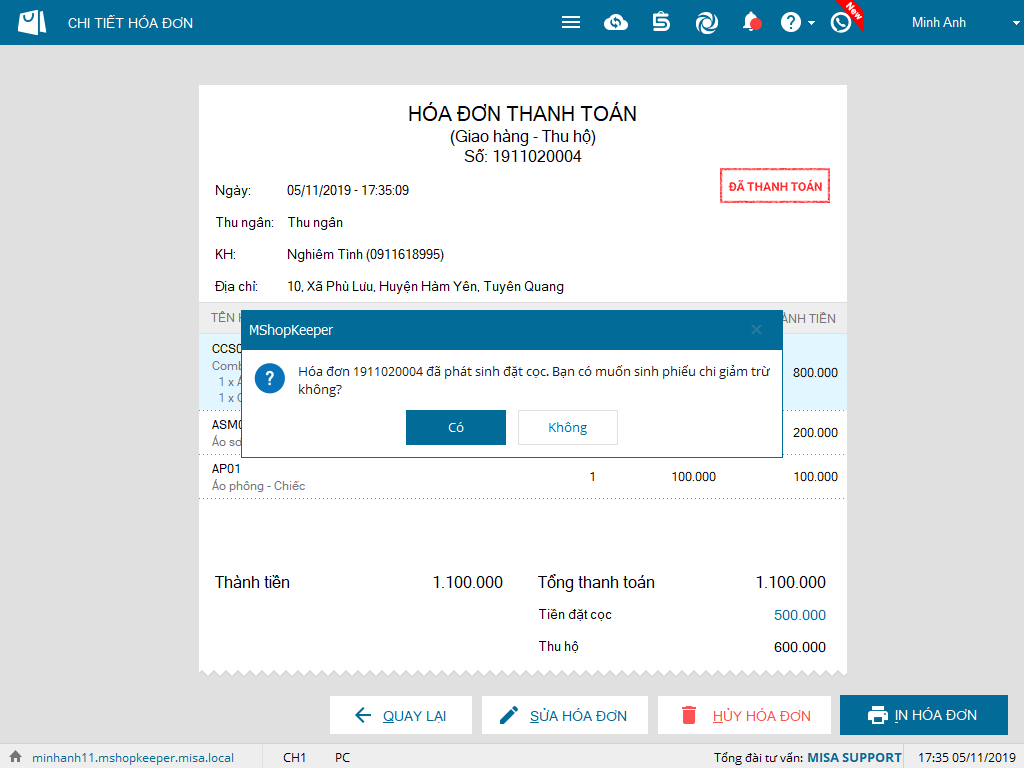Click the 200.000 amount cell
The image size is (1024, 768).
click(815, 433)
